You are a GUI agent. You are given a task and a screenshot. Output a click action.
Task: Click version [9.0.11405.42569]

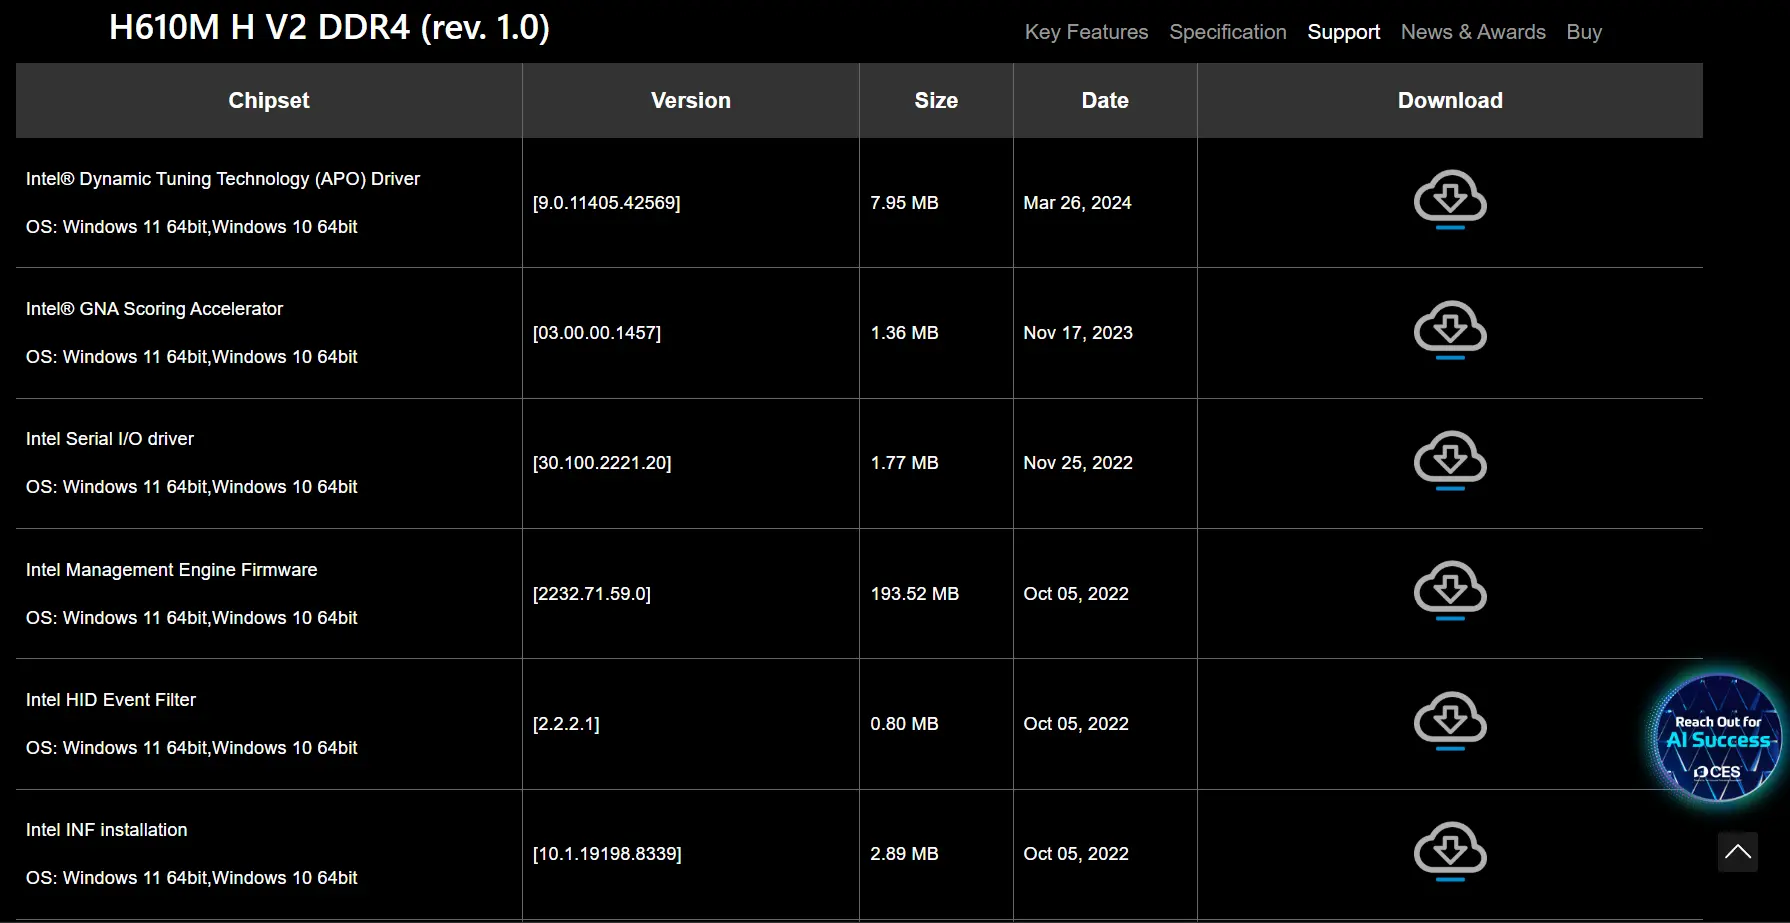606,203
